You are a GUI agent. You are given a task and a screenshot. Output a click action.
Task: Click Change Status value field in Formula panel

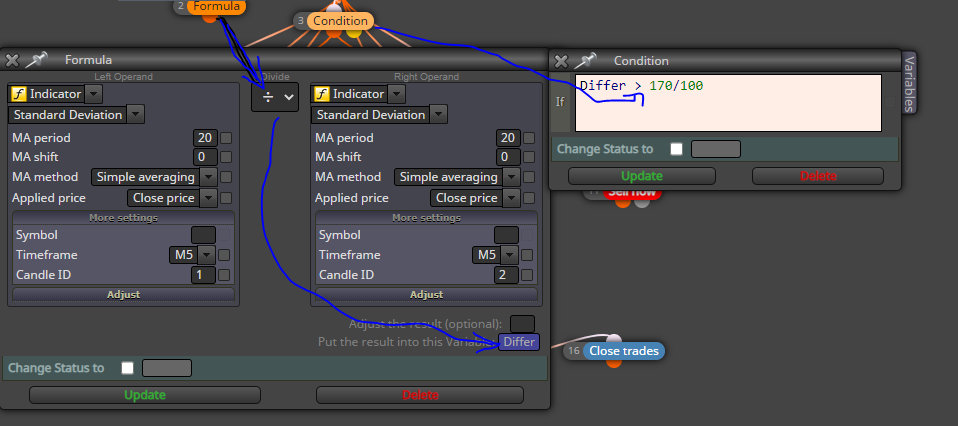(x=167, y=368)
